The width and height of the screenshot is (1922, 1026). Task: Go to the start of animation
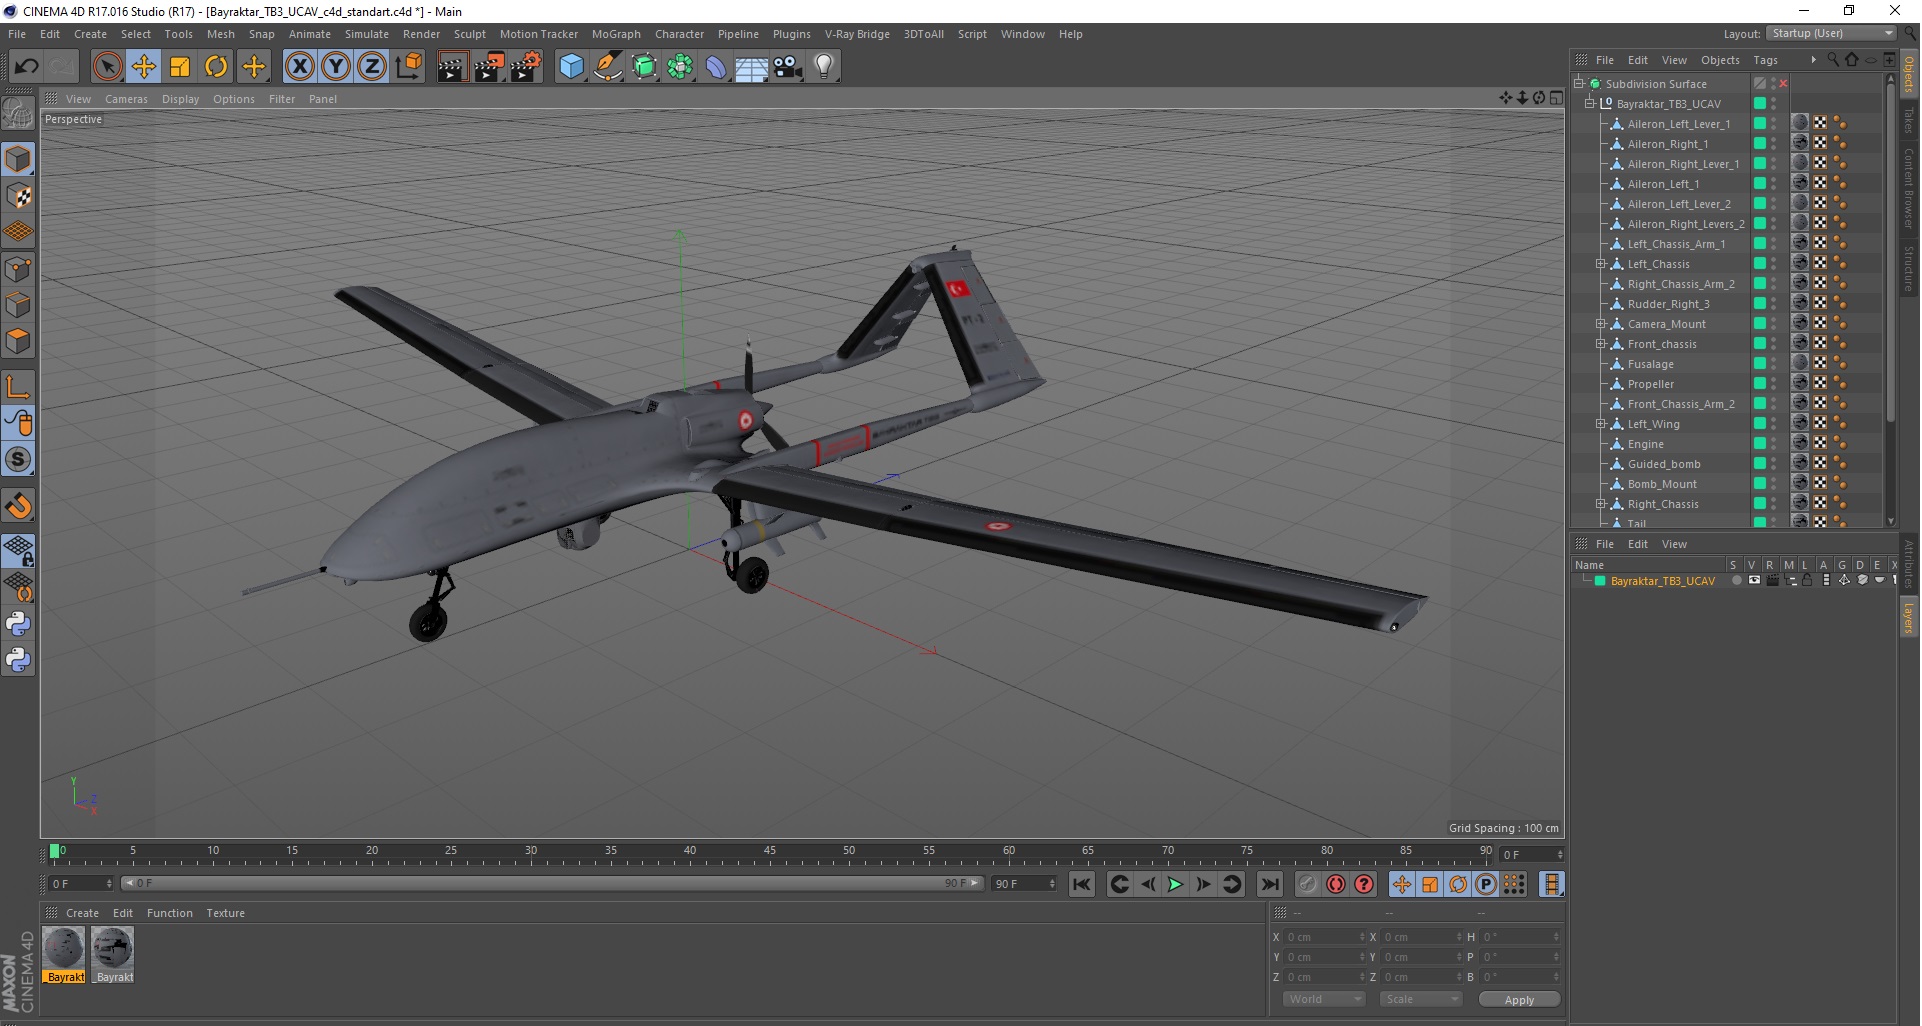(x=1081, y=884)
